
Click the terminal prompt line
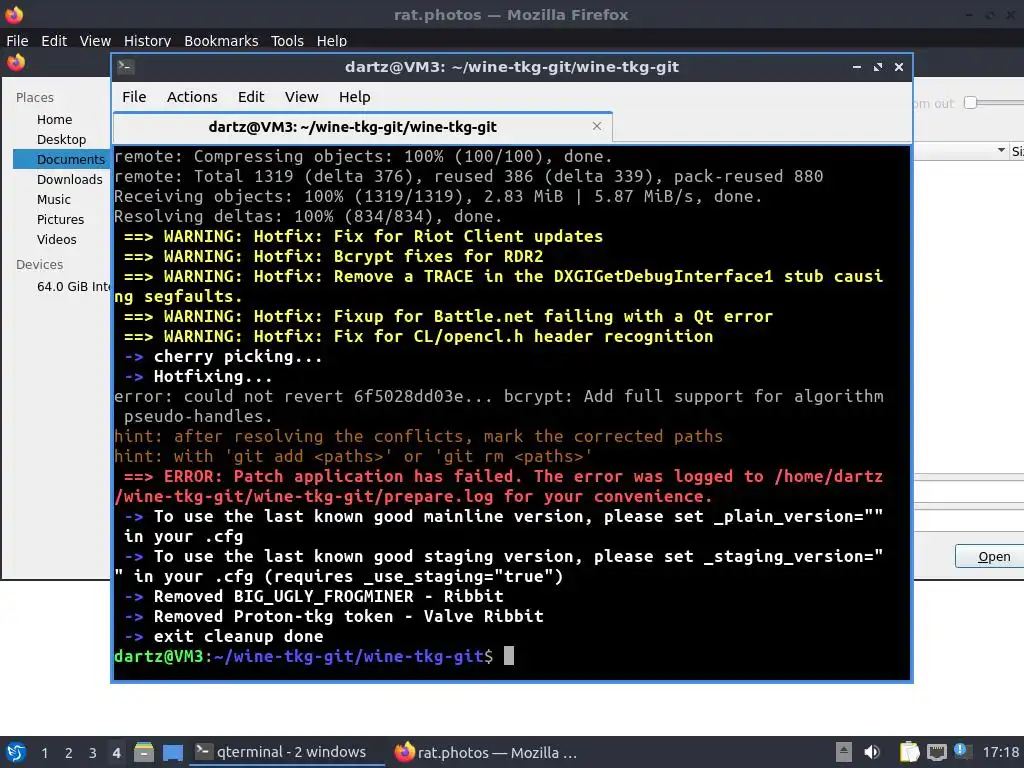click(x=314, y=656)
